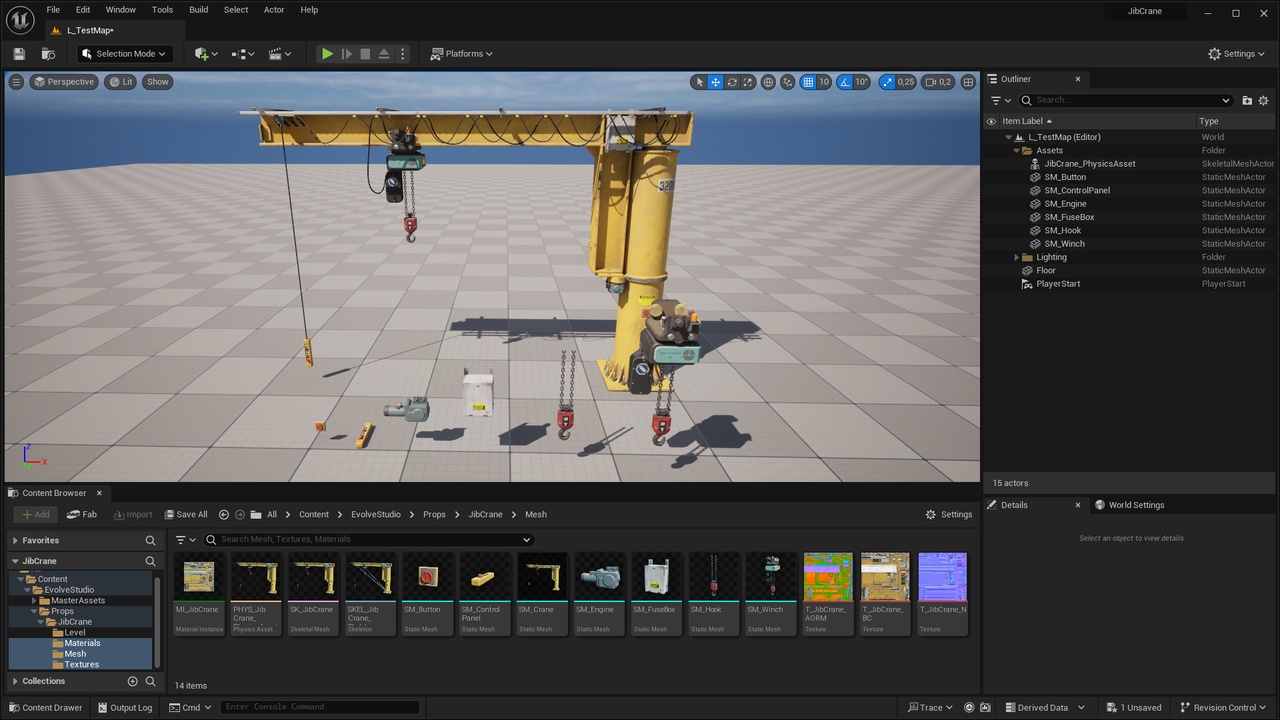The height and width of the screenshot is (720, 1280).
Task: Activate the Scale transform tool
Action: tap(748, 82)
